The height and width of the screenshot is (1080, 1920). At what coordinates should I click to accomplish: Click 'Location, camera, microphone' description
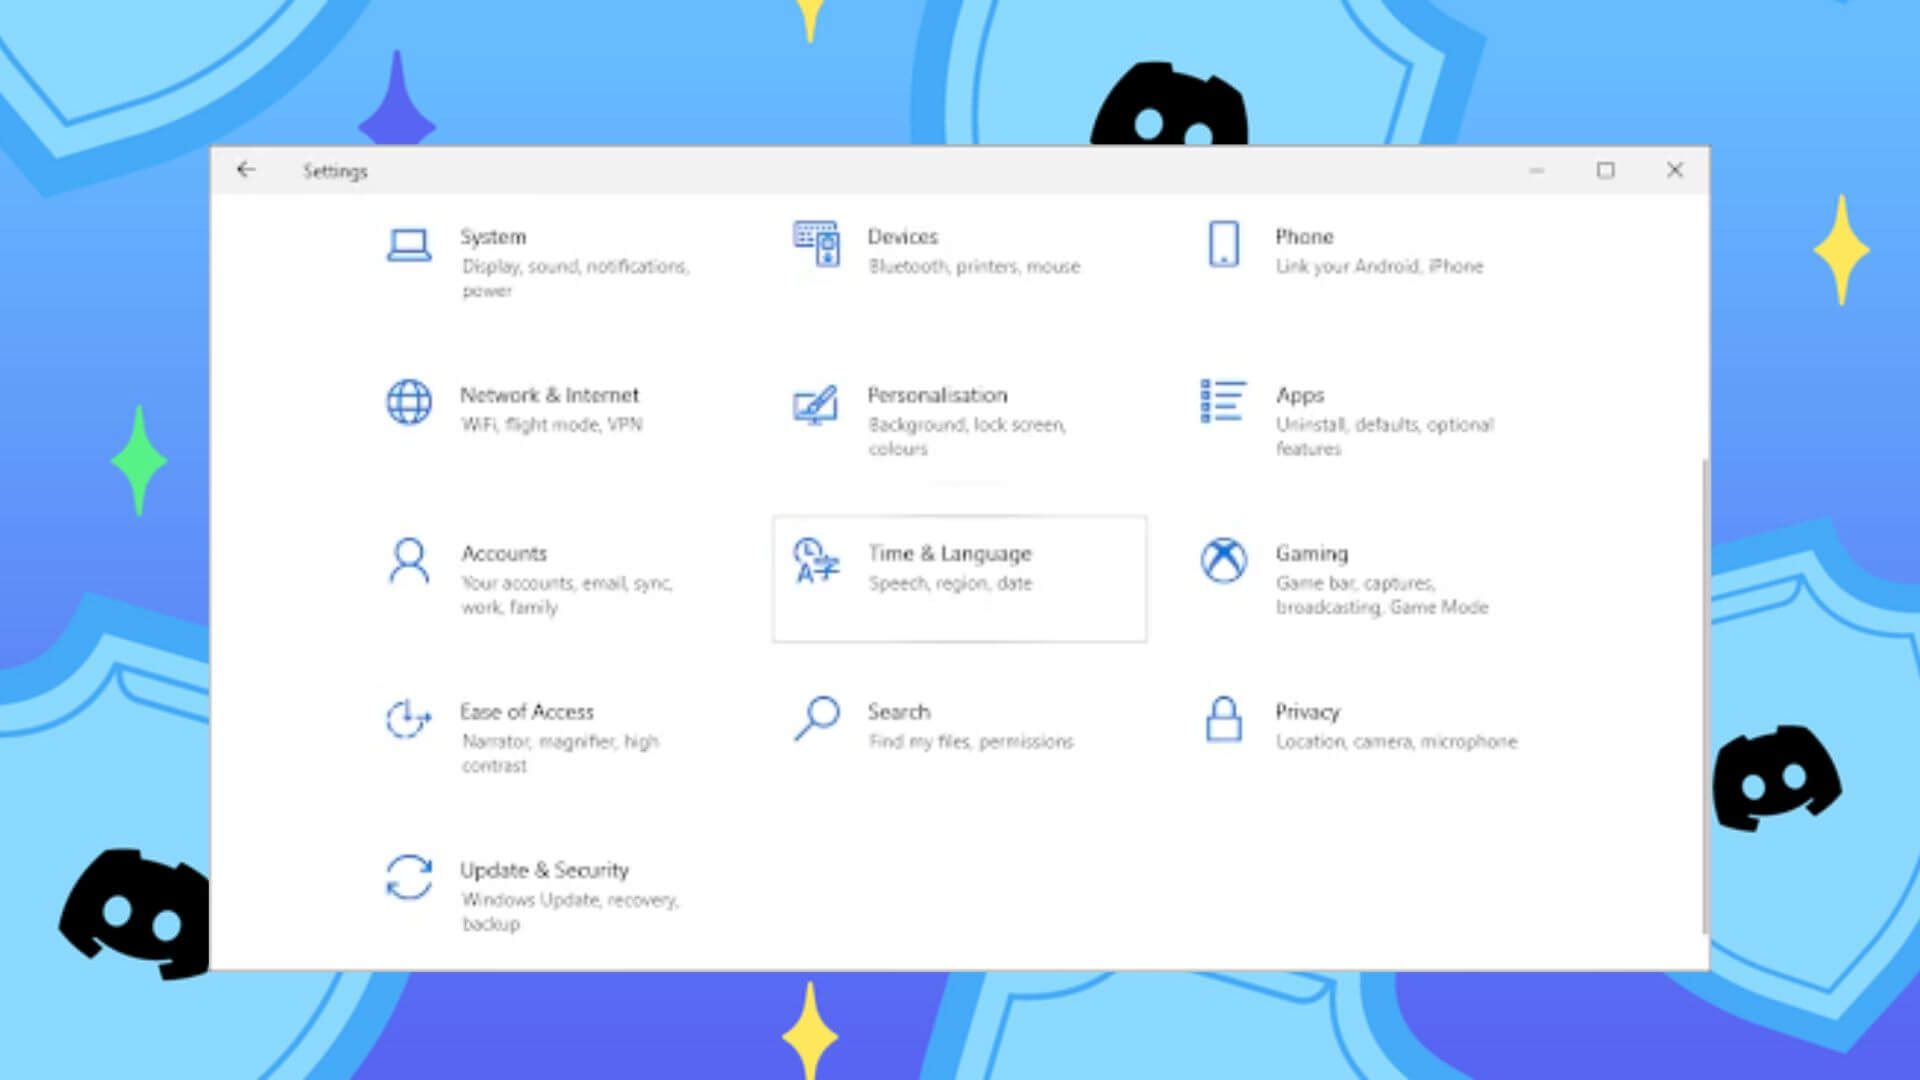point(1396,742)
